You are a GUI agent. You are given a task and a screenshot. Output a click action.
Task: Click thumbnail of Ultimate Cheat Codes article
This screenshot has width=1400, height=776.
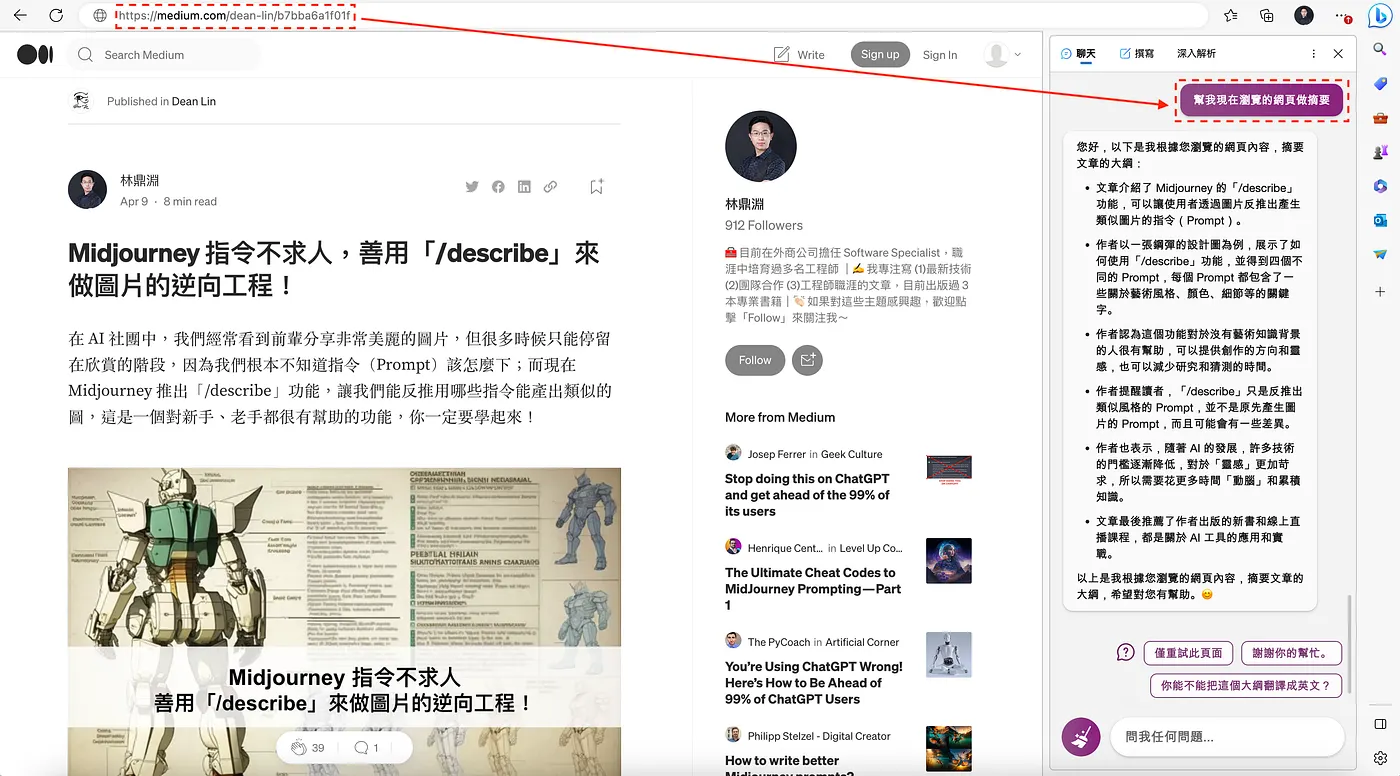(x=949, y=561)
